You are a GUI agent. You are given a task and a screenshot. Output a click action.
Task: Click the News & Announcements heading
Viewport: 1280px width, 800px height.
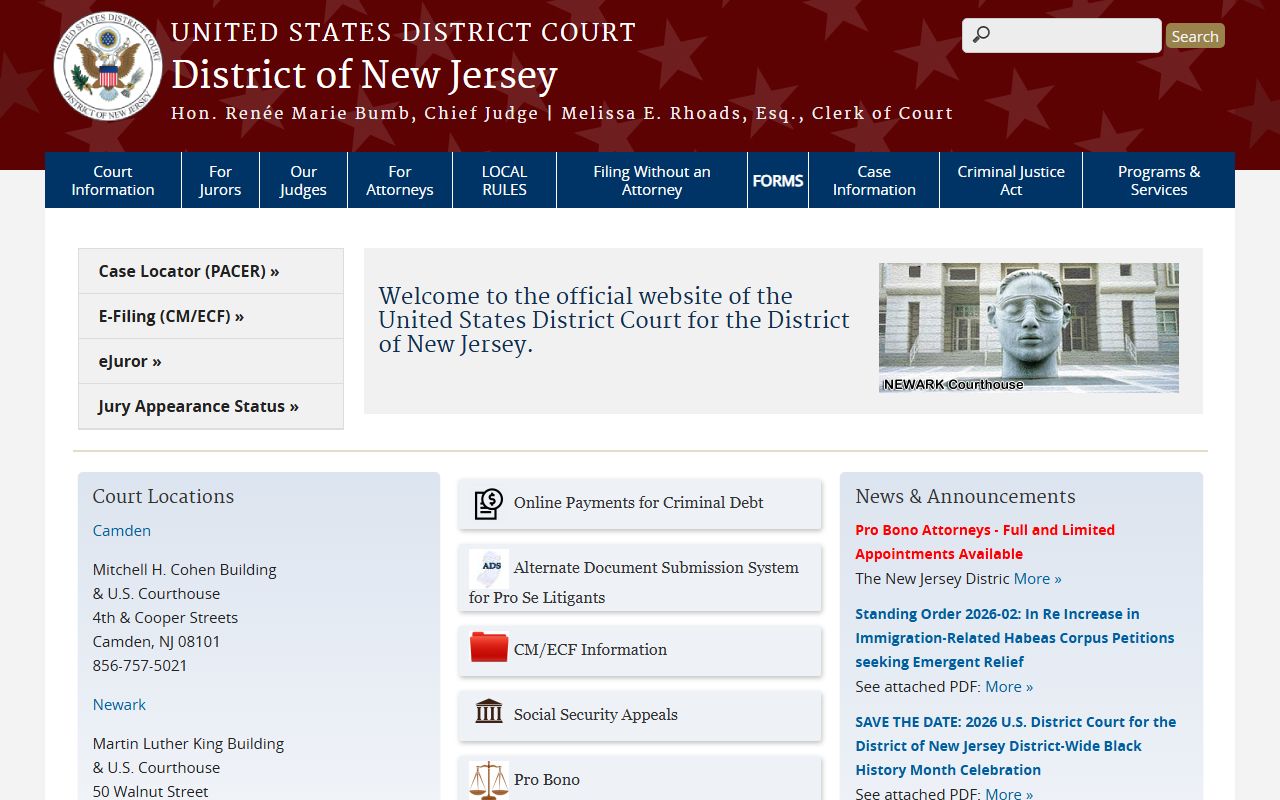965,496
